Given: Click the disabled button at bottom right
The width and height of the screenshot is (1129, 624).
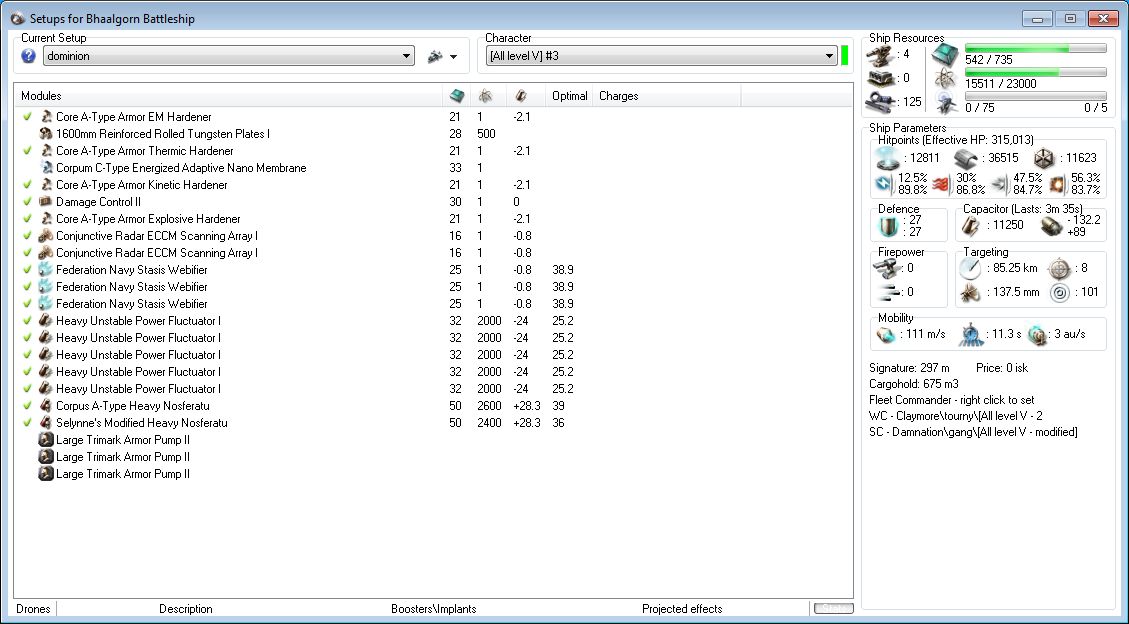Looking at the screenshot, I should [833, 609].
